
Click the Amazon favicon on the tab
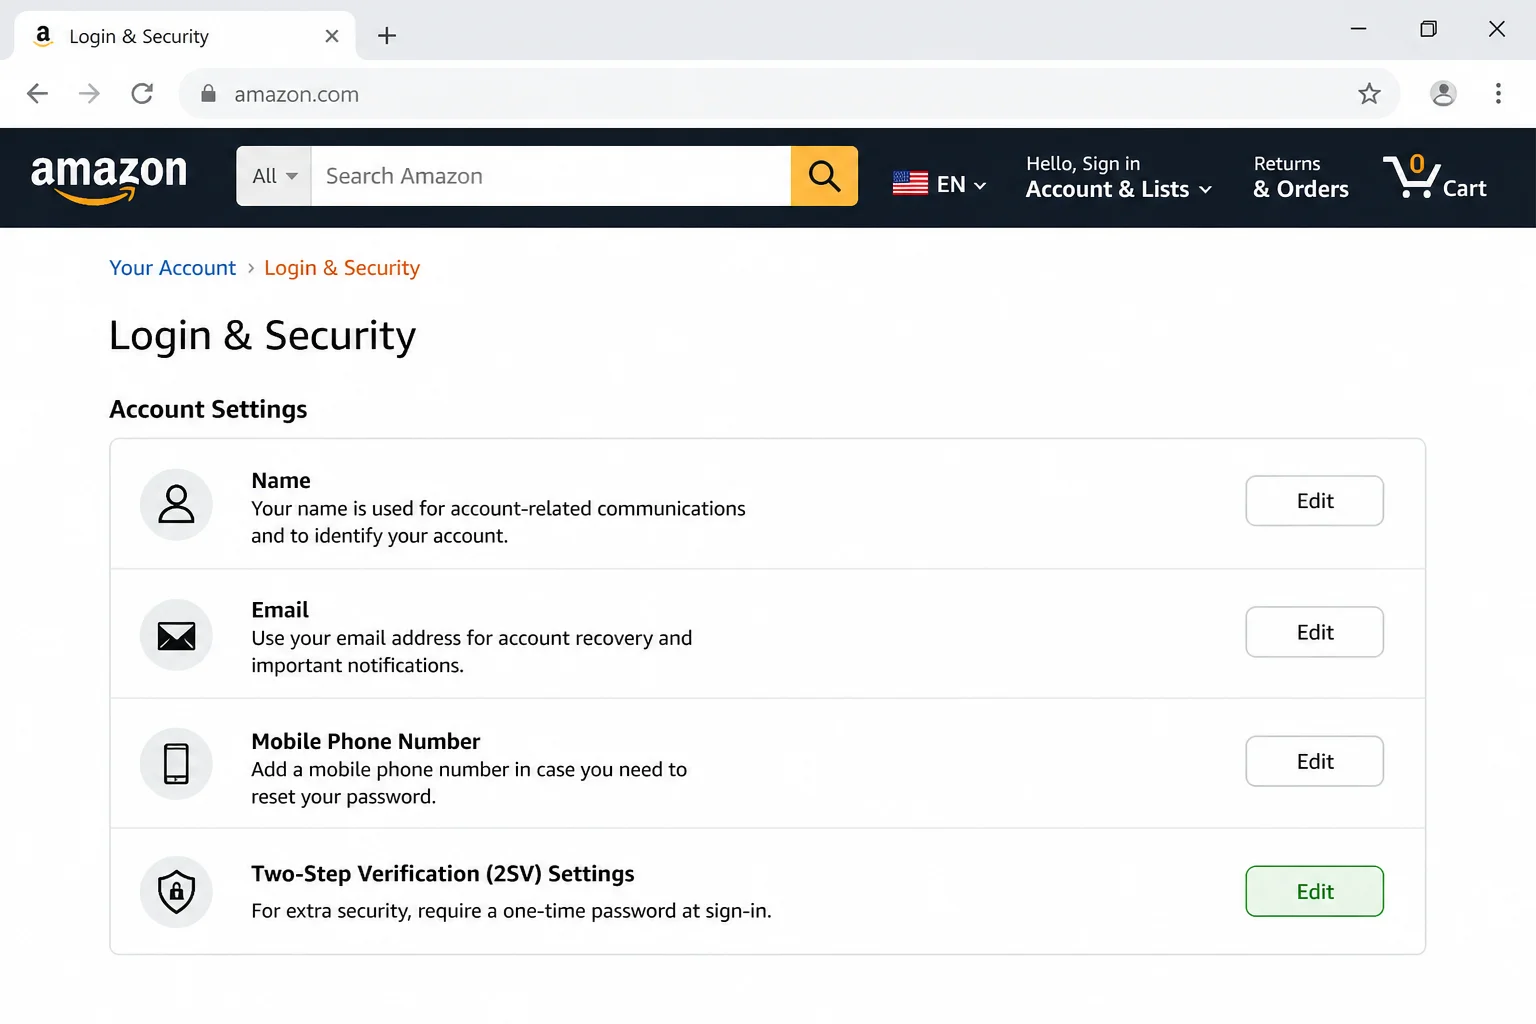(x=43, y=36)
